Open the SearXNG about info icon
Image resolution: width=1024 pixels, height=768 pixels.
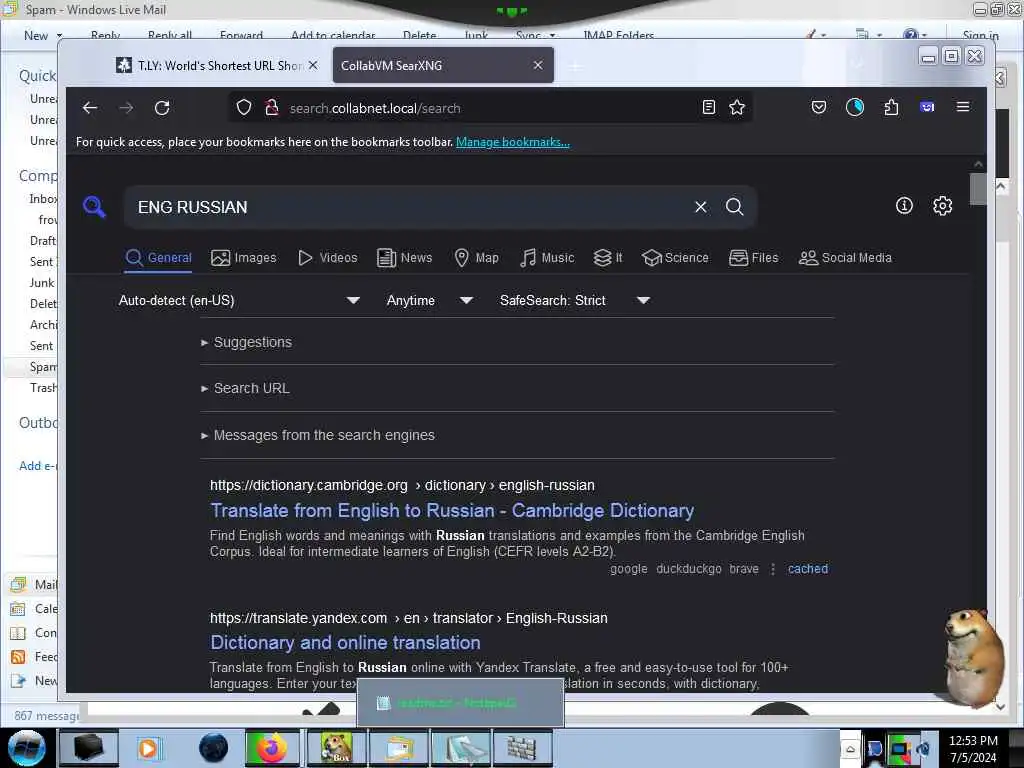[904, 206]
